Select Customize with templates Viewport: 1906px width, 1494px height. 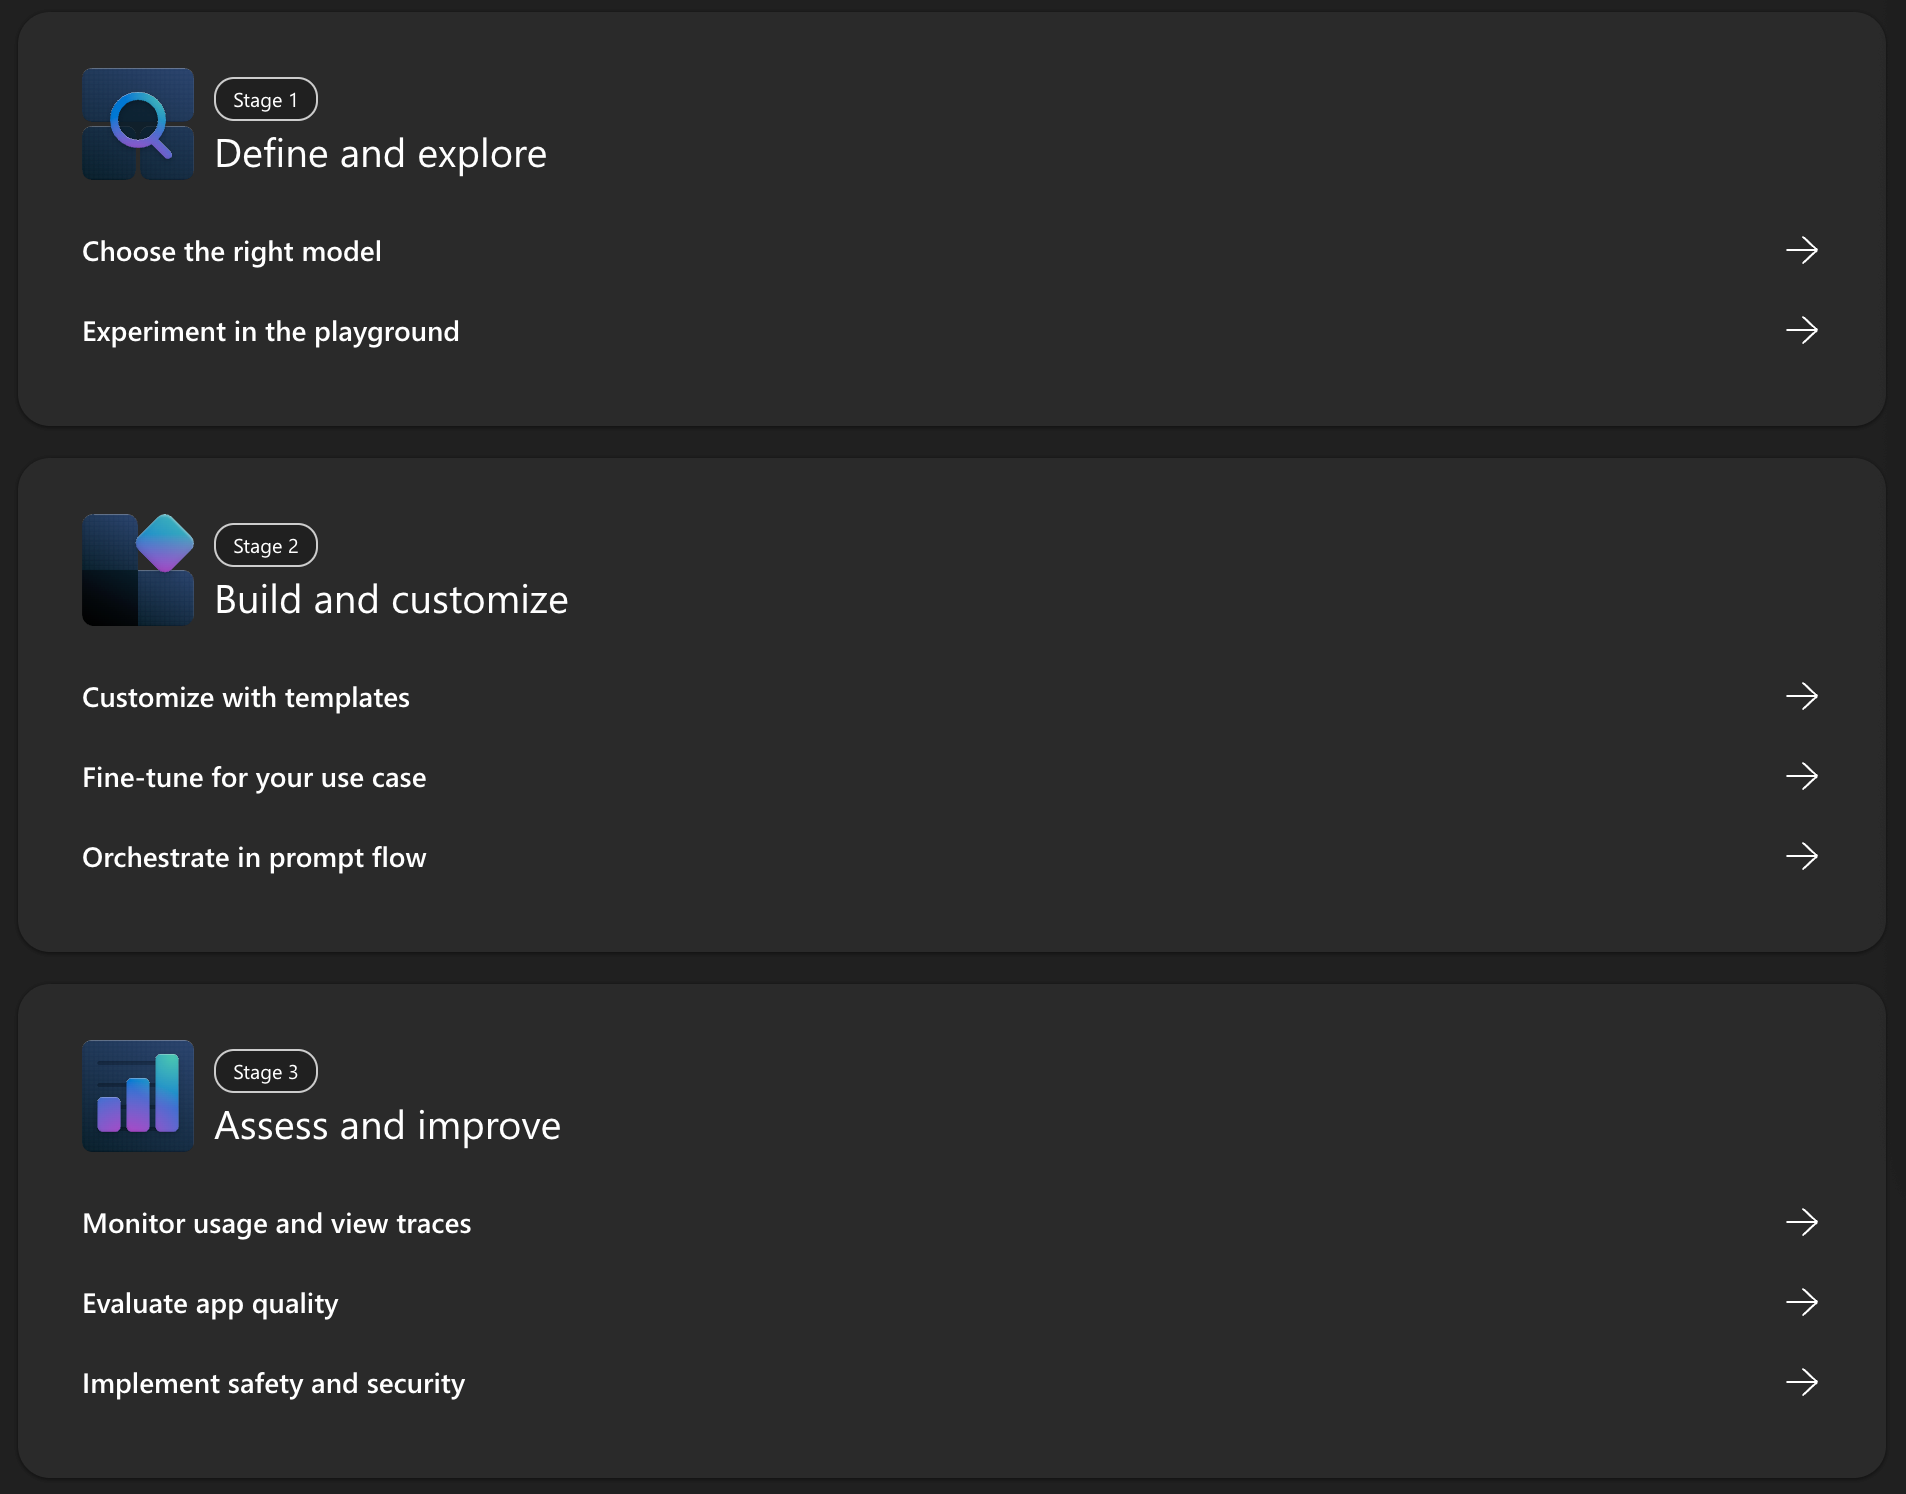pos(246,697)
